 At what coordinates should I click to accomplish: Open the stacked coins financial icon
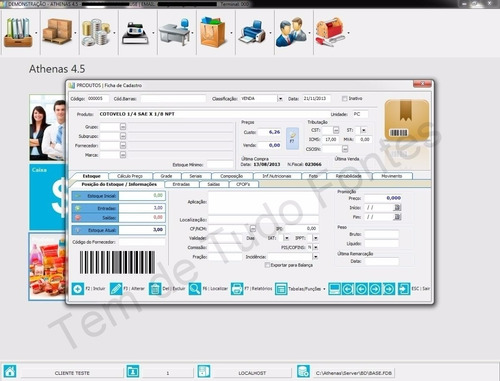click(96, 32)
